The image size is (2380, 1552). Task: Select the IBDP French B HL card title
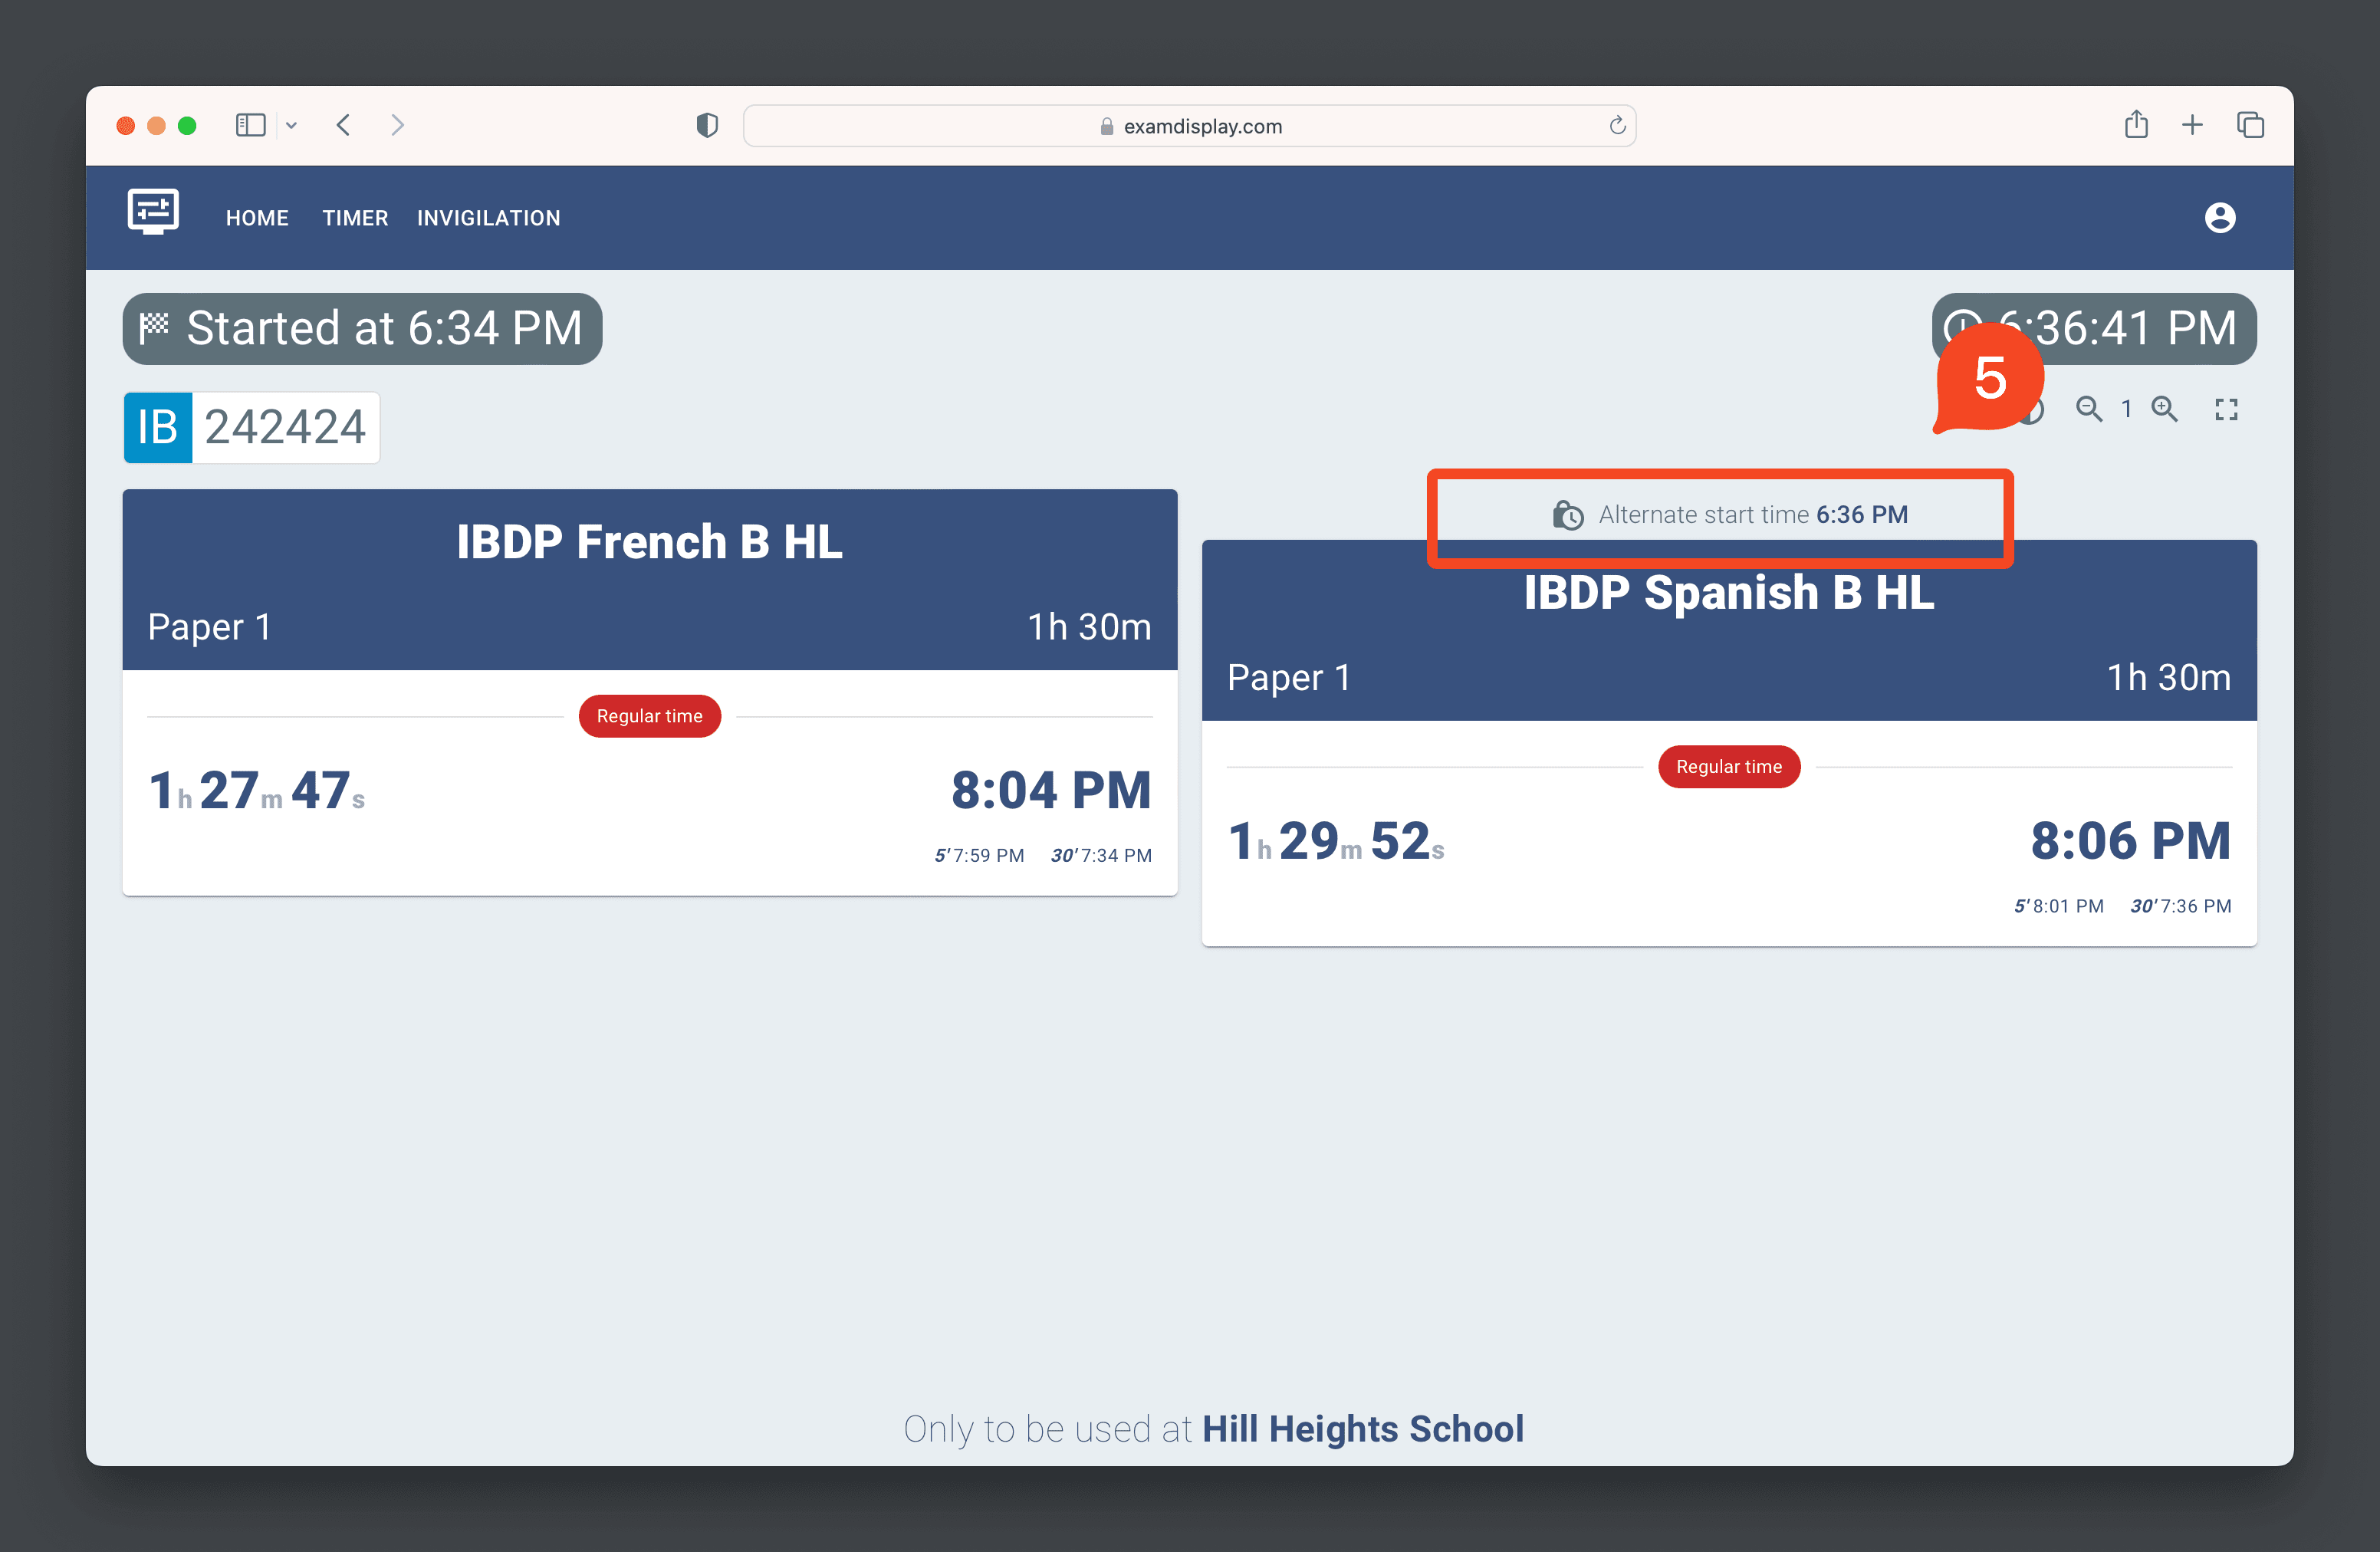click(x=650, y=542)
